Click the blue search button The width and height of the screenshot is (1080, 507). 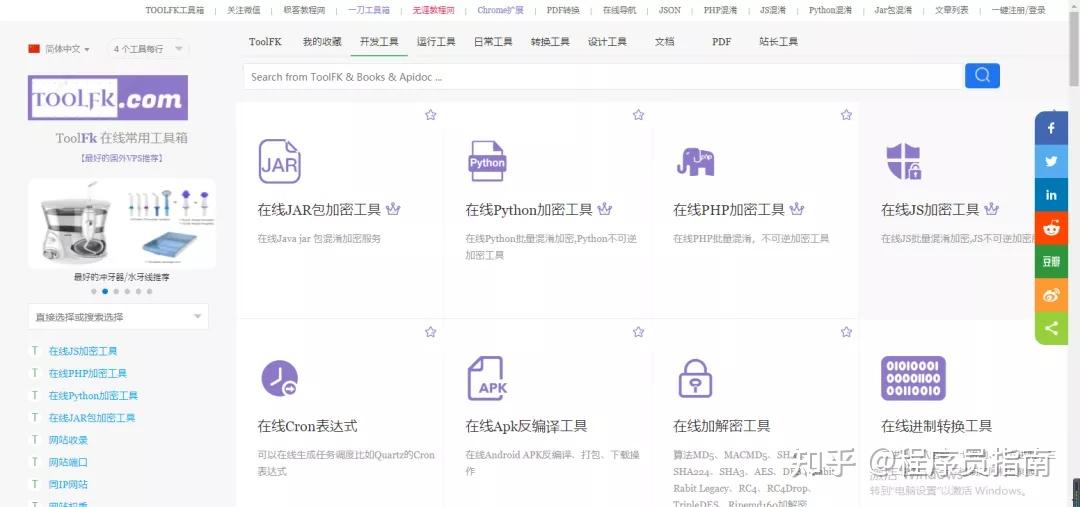[x=982, y=76]
